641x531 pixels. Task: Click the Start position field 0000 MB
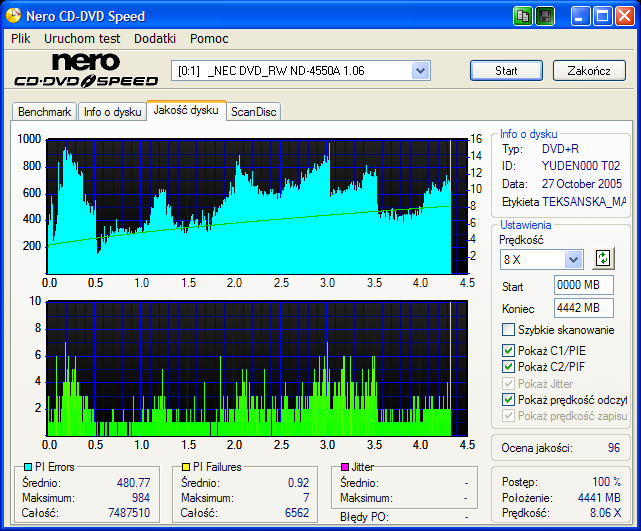(x=584, y=285)
